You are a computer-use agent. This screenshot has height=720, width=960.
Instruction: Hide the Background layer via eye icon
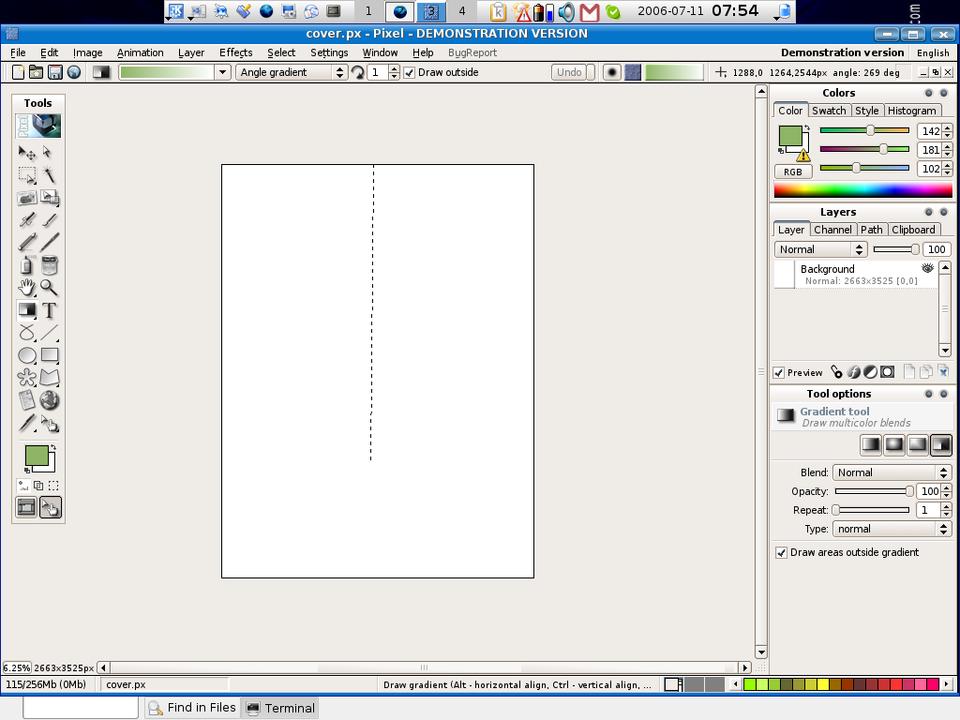(927, 268)
